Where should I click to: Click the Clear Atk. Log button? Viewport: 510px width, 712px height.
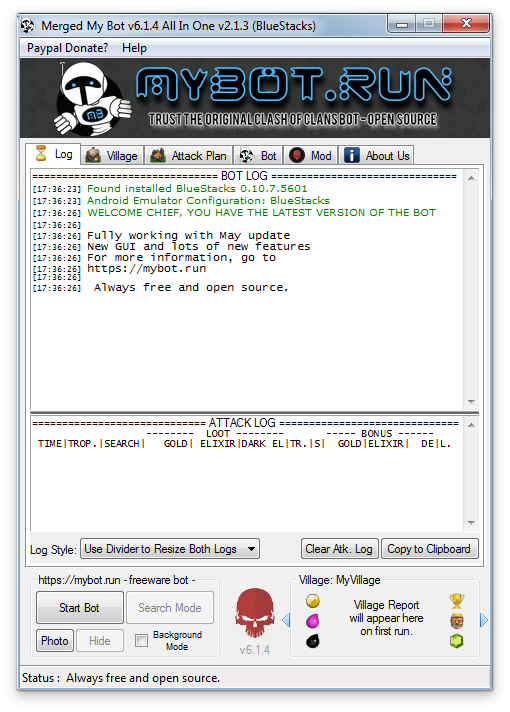click(339, 549)
